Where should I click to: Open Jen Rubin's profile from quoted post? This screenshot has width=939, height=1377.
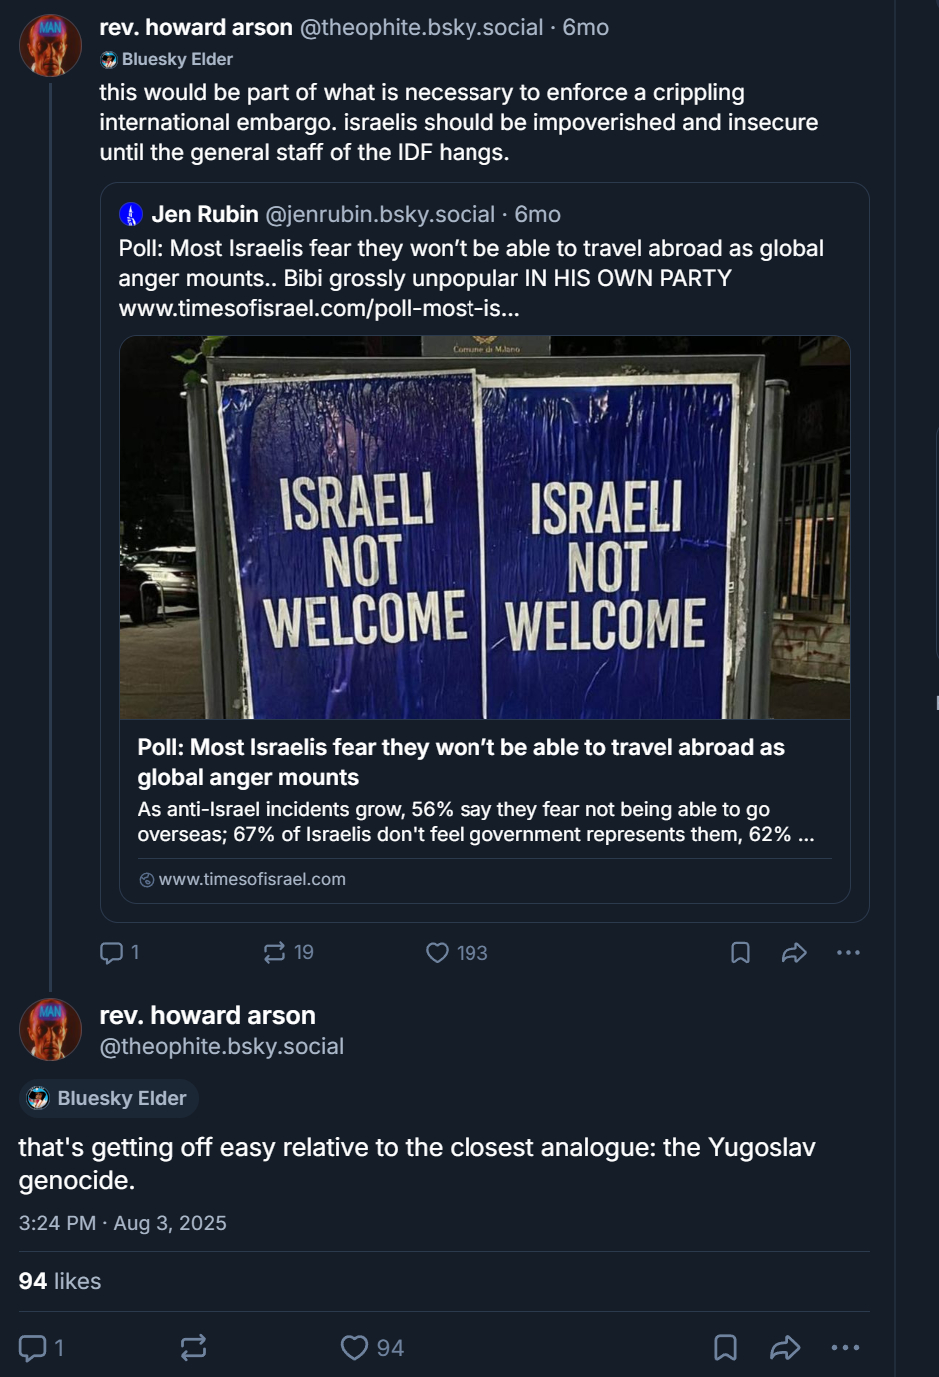[204, 214]
